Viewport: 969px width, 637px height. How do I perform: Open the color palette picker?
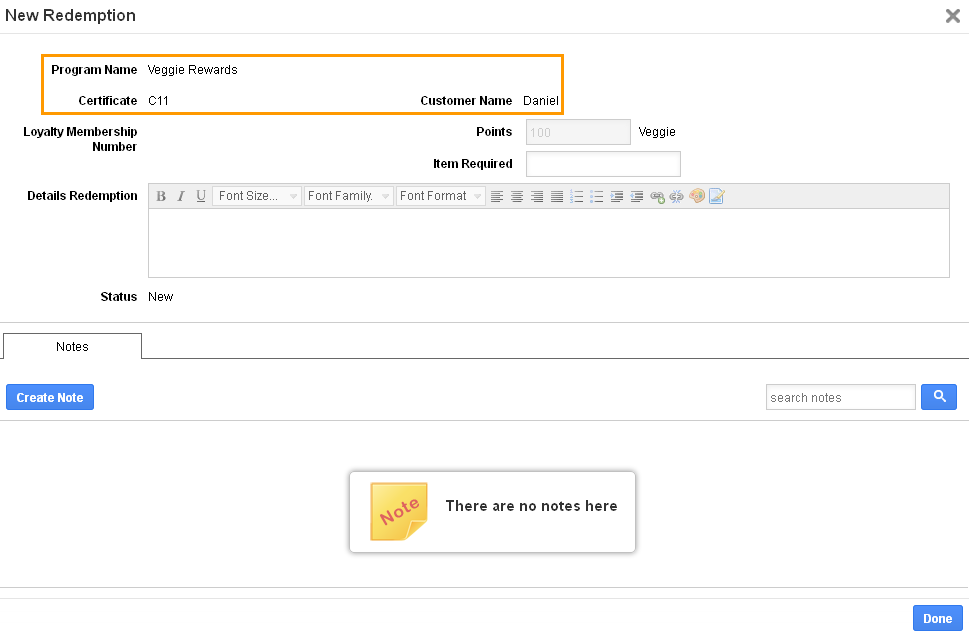696,196
